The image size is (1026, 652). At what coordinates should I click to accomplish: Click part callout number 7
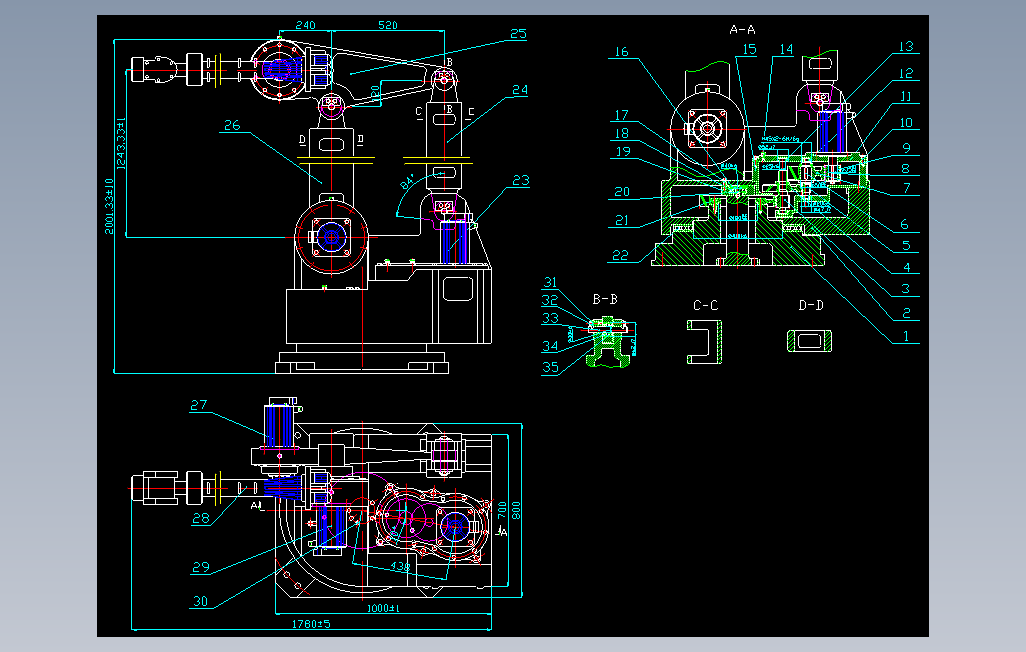[x=907, y=188]
